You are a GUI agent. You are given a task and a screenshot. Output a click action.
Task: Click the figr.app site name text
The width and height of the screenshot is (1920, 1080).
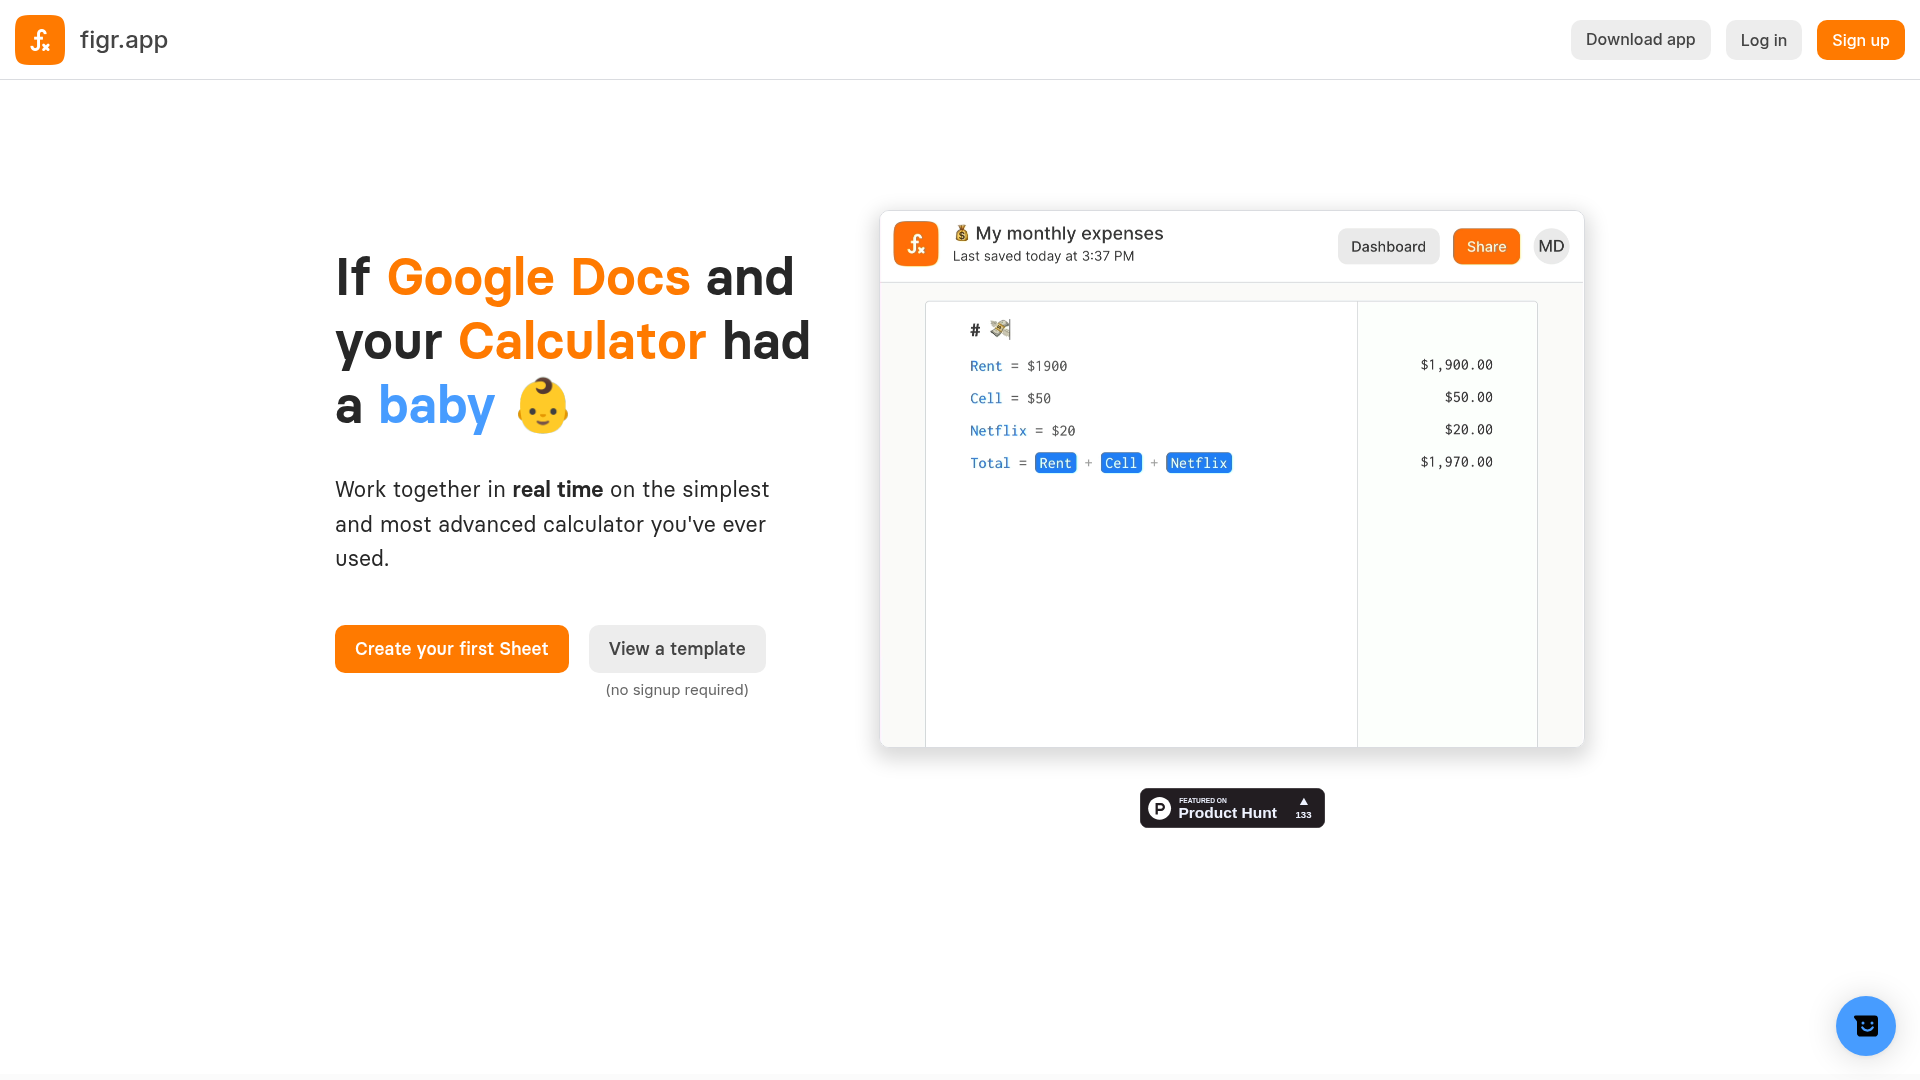click(124, 40)
